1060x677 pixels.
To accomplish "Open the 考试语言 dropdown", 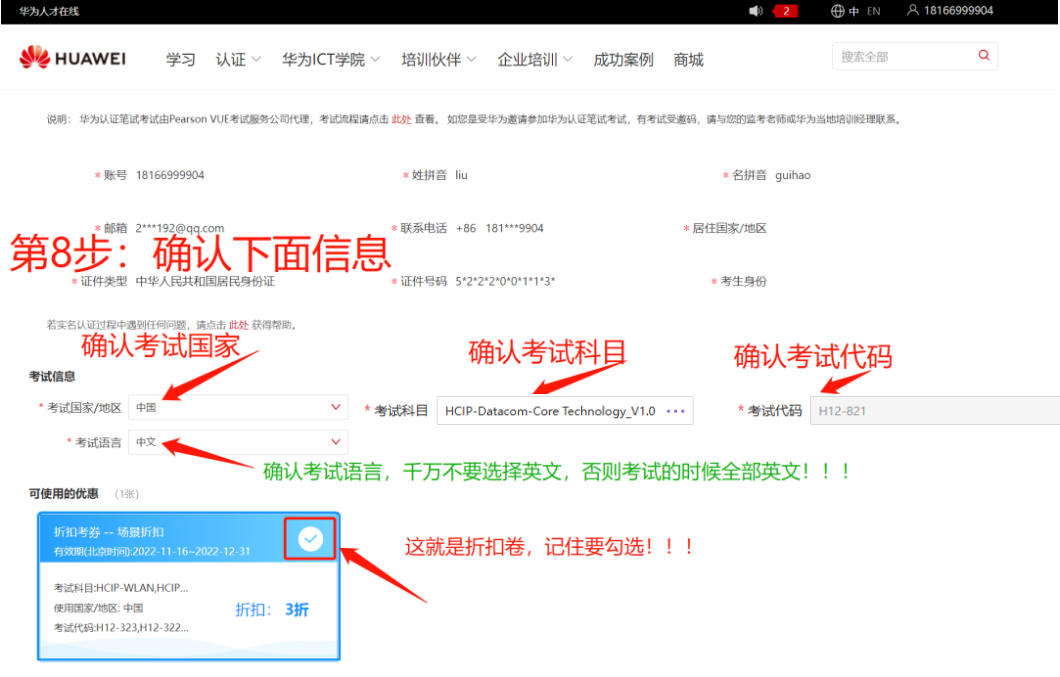I will 238,442.
